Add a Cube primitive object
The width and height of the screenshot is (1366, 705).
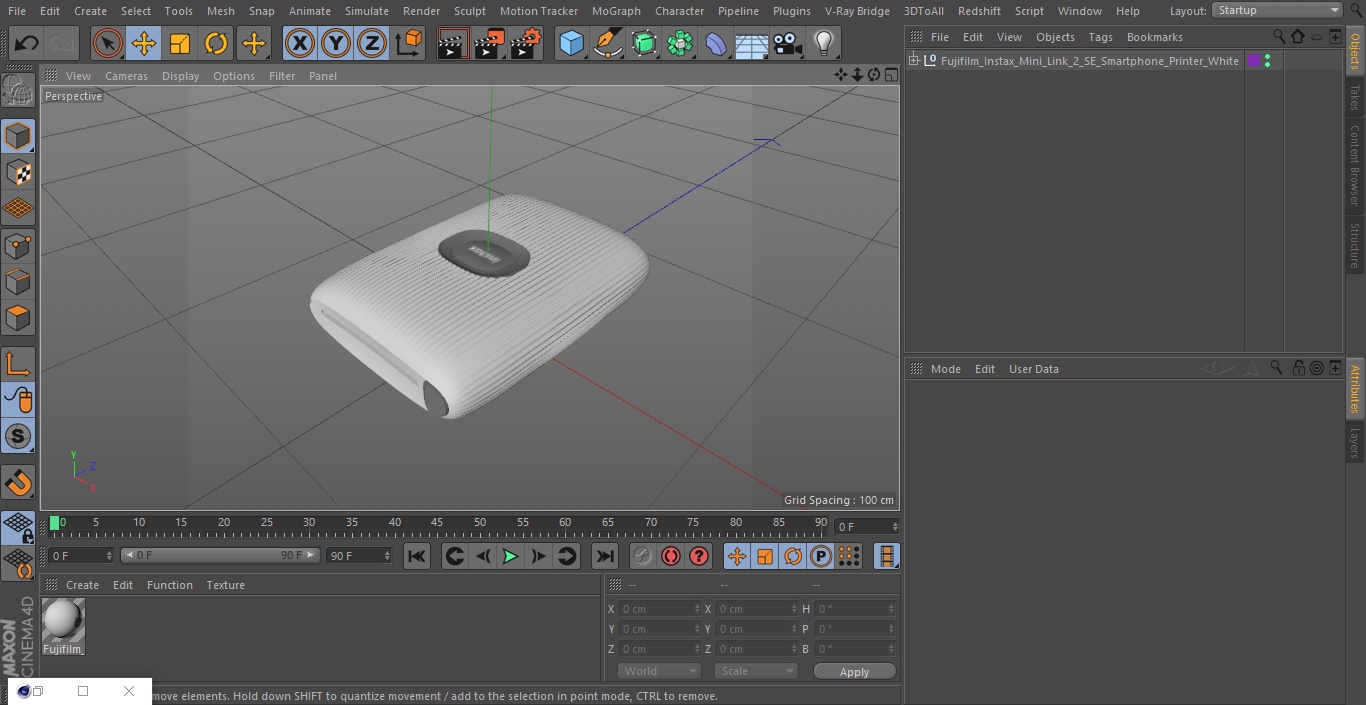[x=571, y=43]
